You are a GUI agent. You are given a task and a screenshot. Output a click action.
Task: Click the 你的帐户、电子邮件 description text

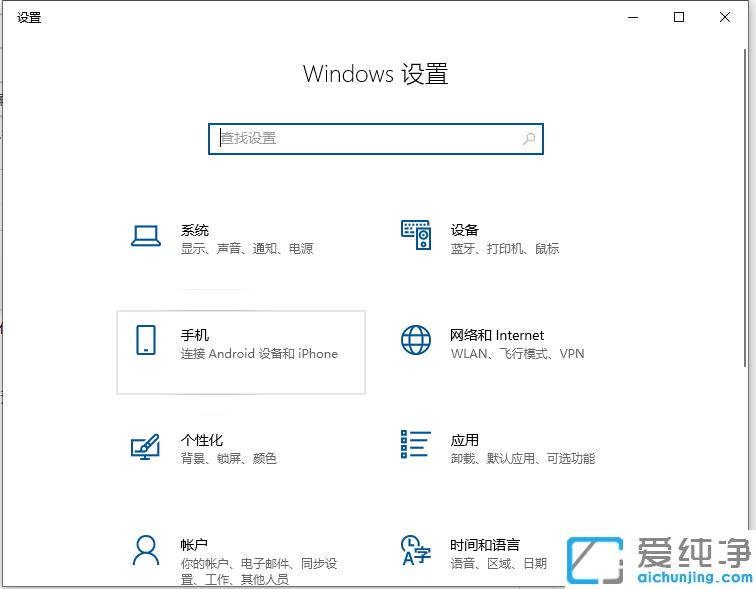pos(259,571)
